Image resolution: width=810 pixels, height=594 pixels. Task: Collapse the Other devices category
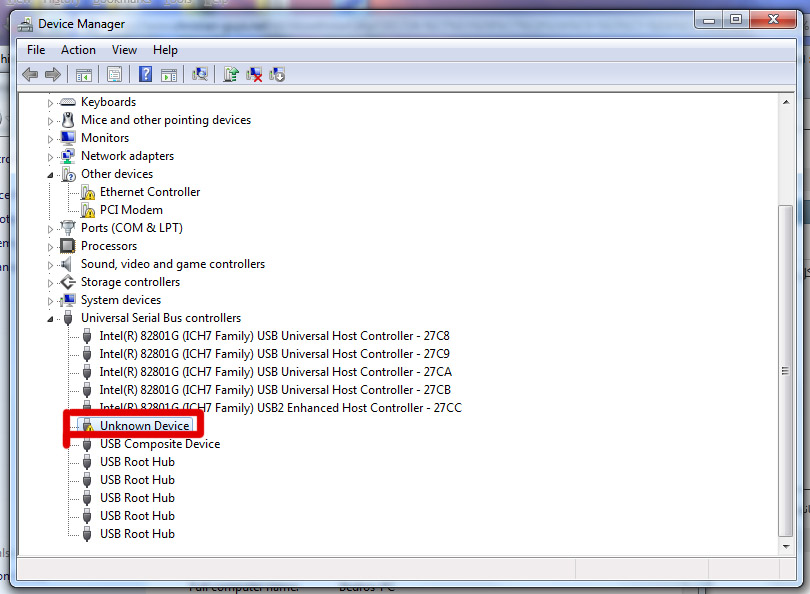[51, 174]
